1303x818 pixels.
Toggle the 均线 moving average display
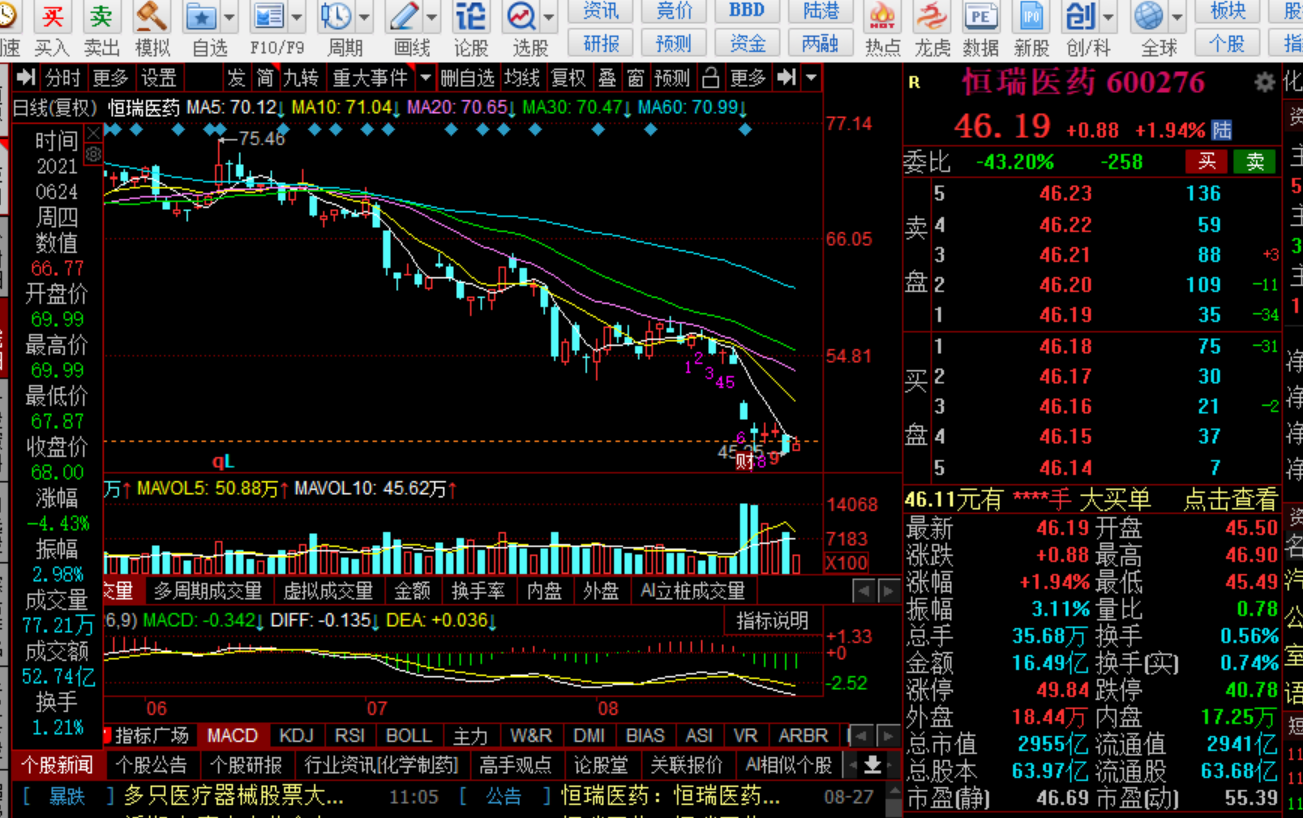(521, 78)
